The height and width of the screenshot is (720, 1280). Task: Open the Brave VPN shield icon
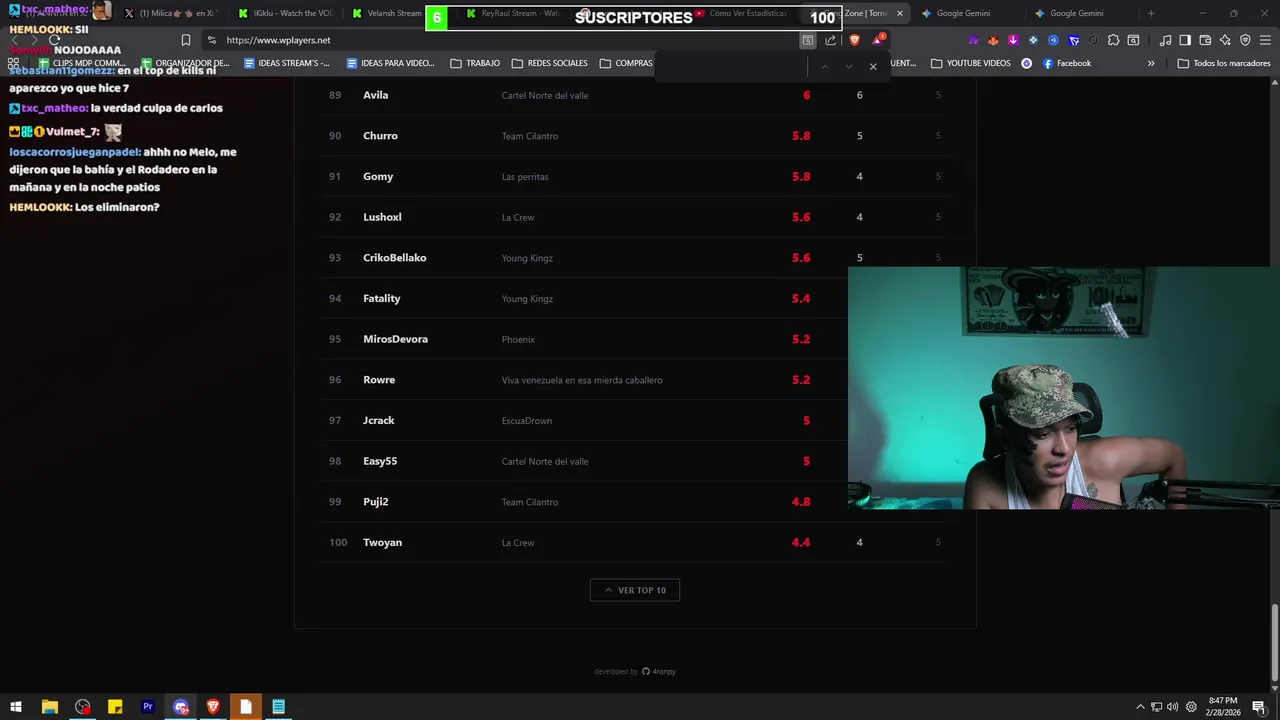[1245, 40]
